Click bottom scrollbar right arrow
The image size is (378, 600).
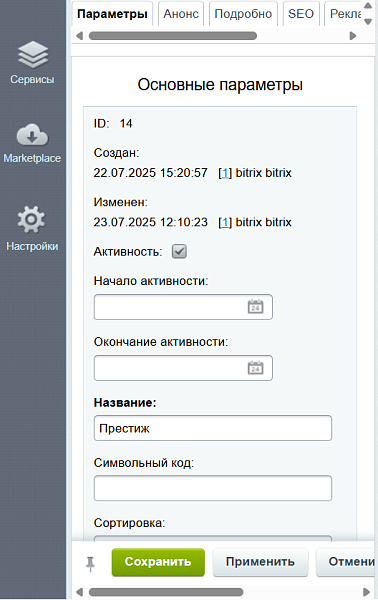click(x=366, y=592)
